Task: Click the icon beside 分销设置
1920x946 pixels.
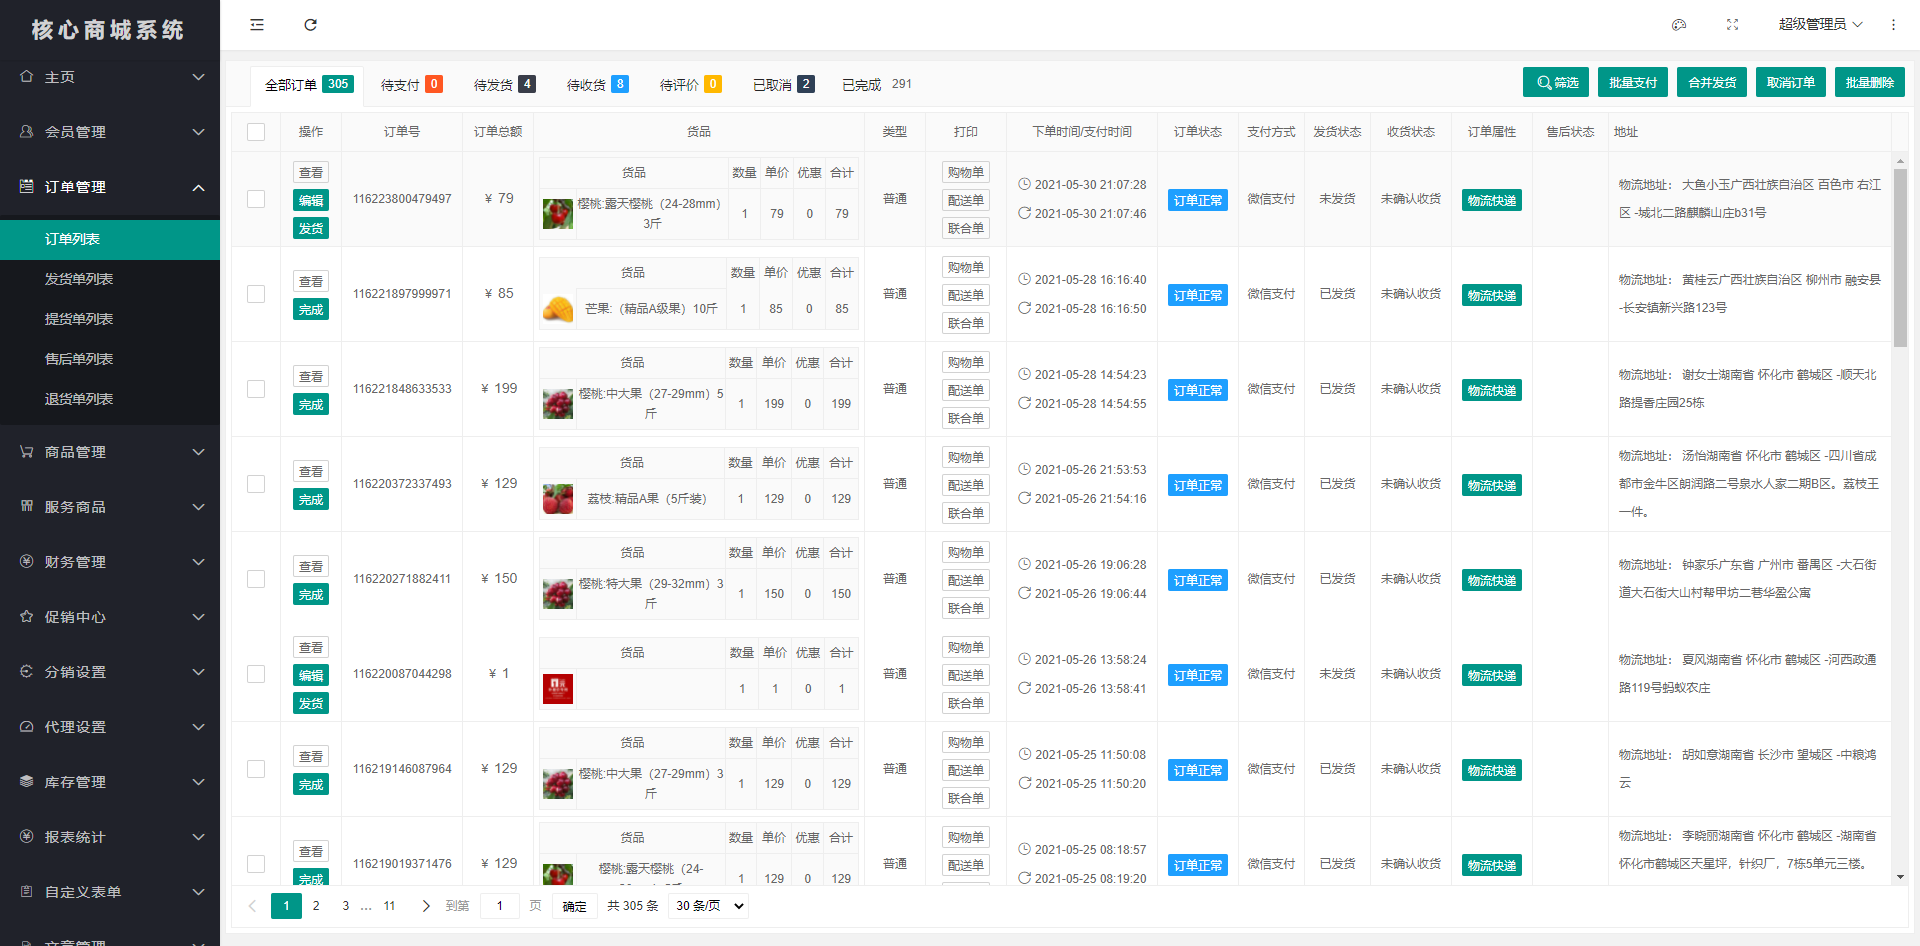Action: point(27,671)
